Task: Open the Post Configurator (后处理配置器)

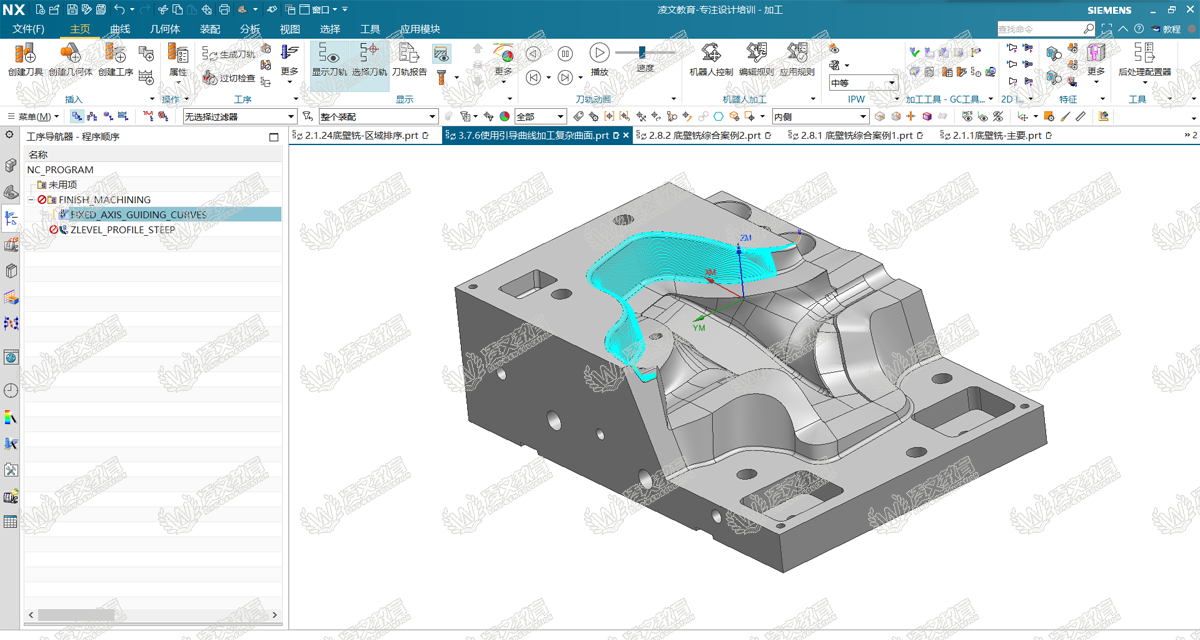Action: 1144,60
